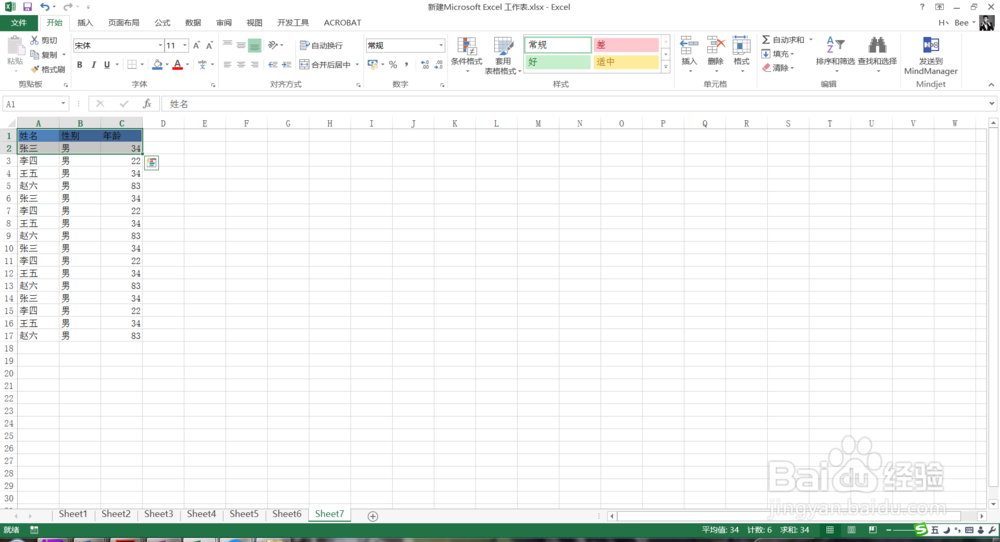This screenshot has height=542, width=1000.
Task: Open the font name dropdown
Action: coord(160,45)
